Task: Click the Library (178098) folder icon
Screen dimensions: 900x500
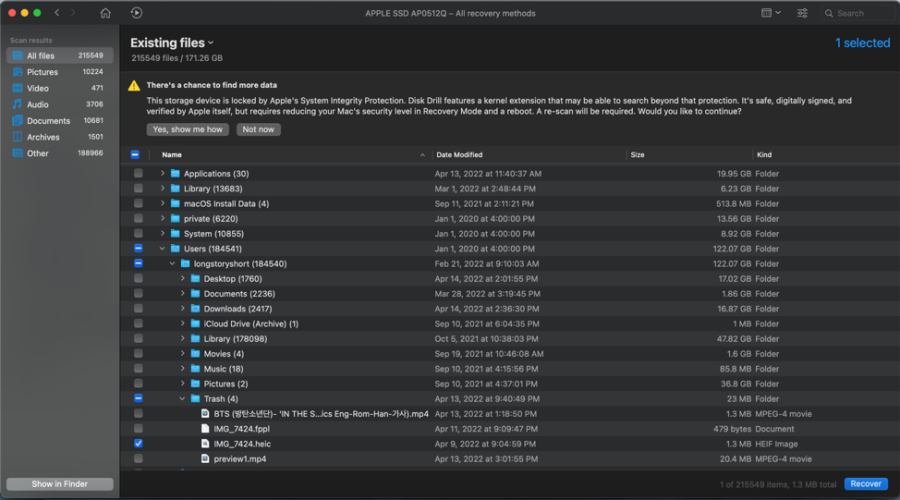Action: (195, 339)
